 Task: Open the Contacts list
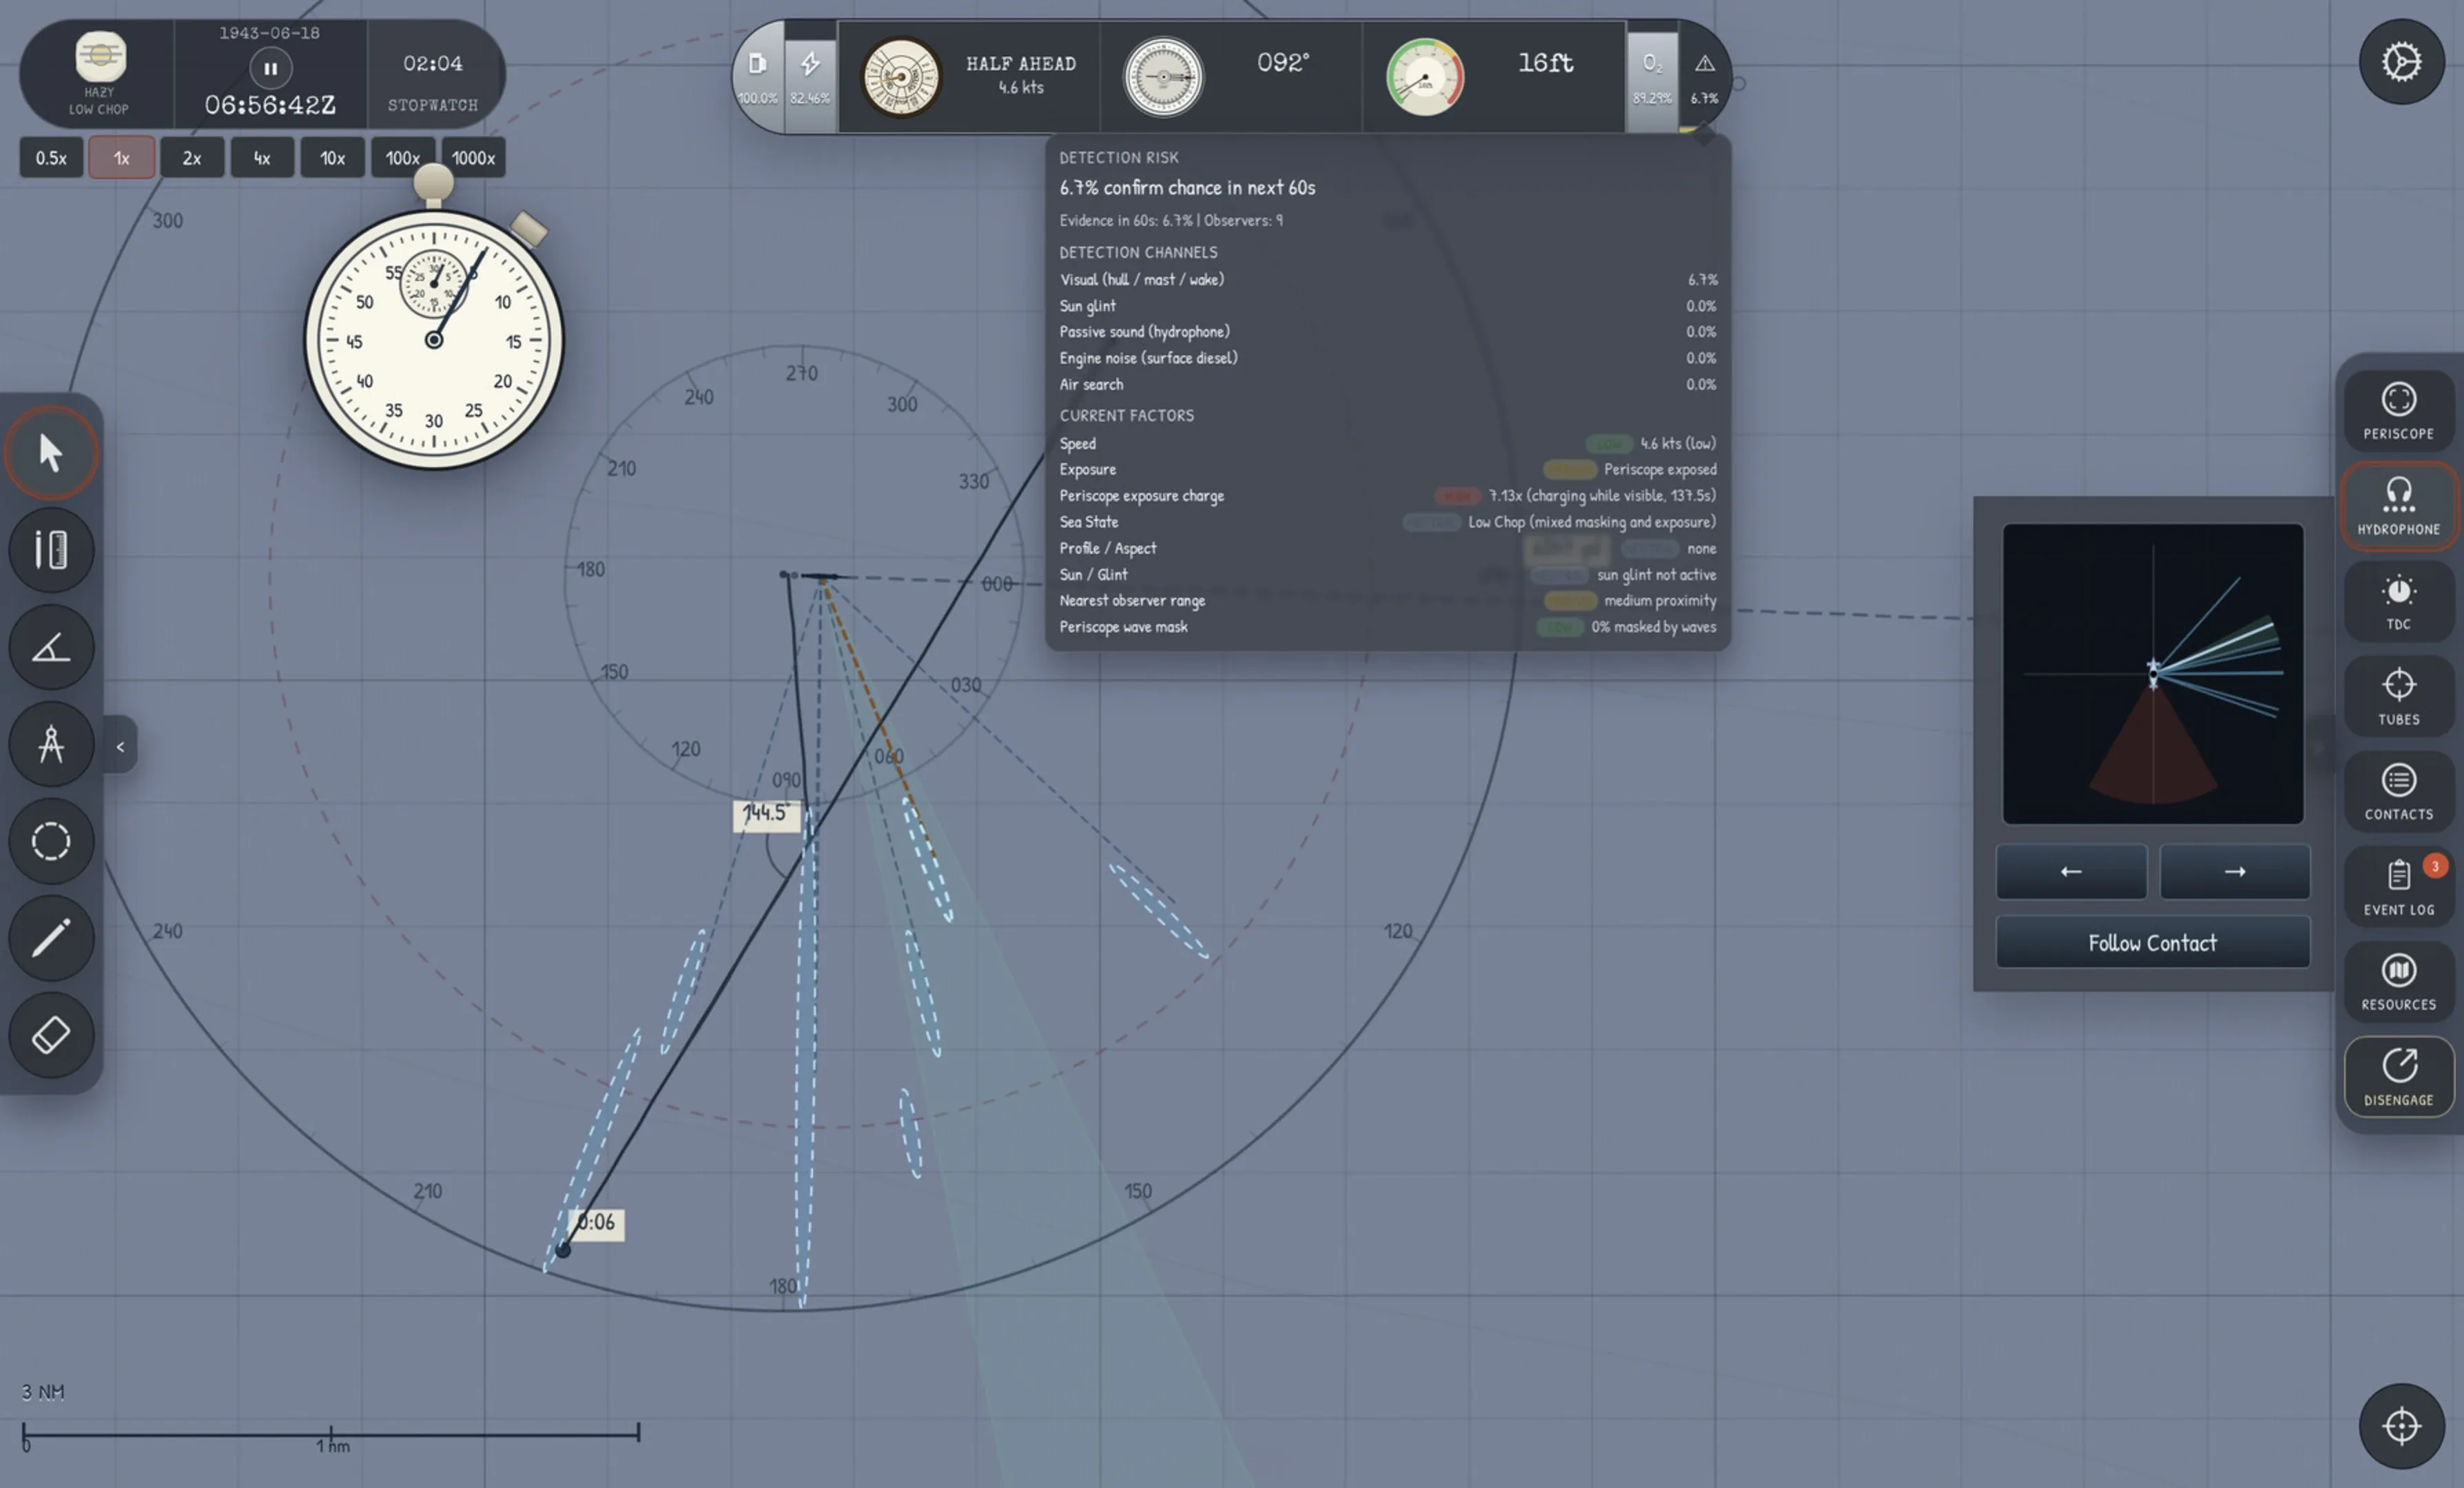pyautogui.click(x=2398, y=791)
